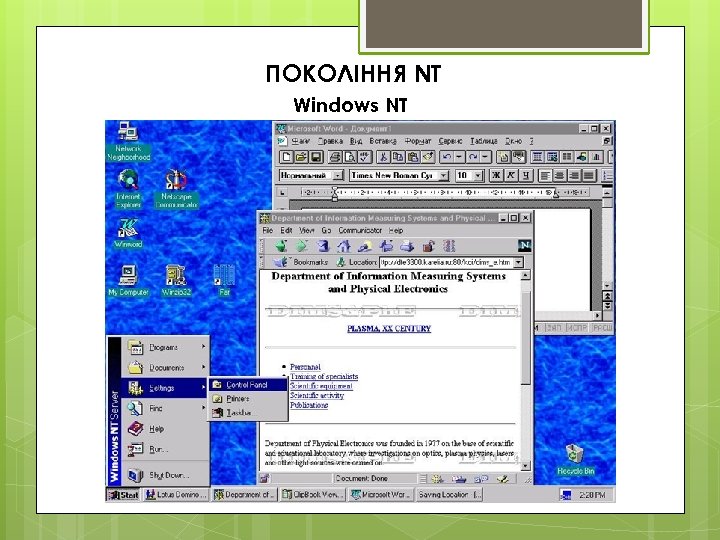This screenshot has height=540, width=720.
Task: Select the Format Painter brush in Word
Action: pos(428,157)
